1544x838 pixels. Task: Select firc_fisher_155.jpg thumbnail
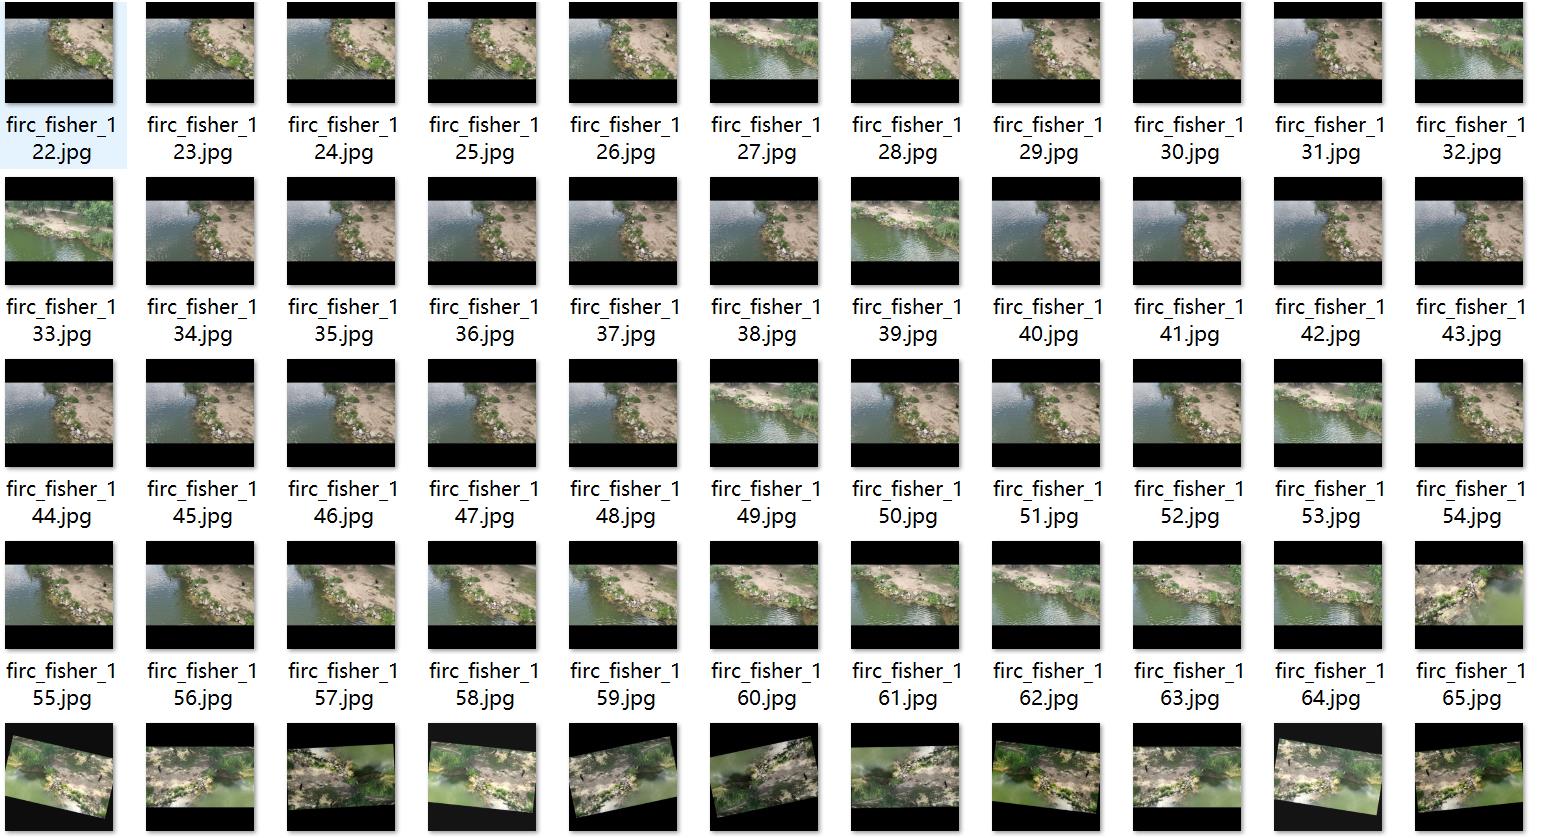(x=59, y=595)
